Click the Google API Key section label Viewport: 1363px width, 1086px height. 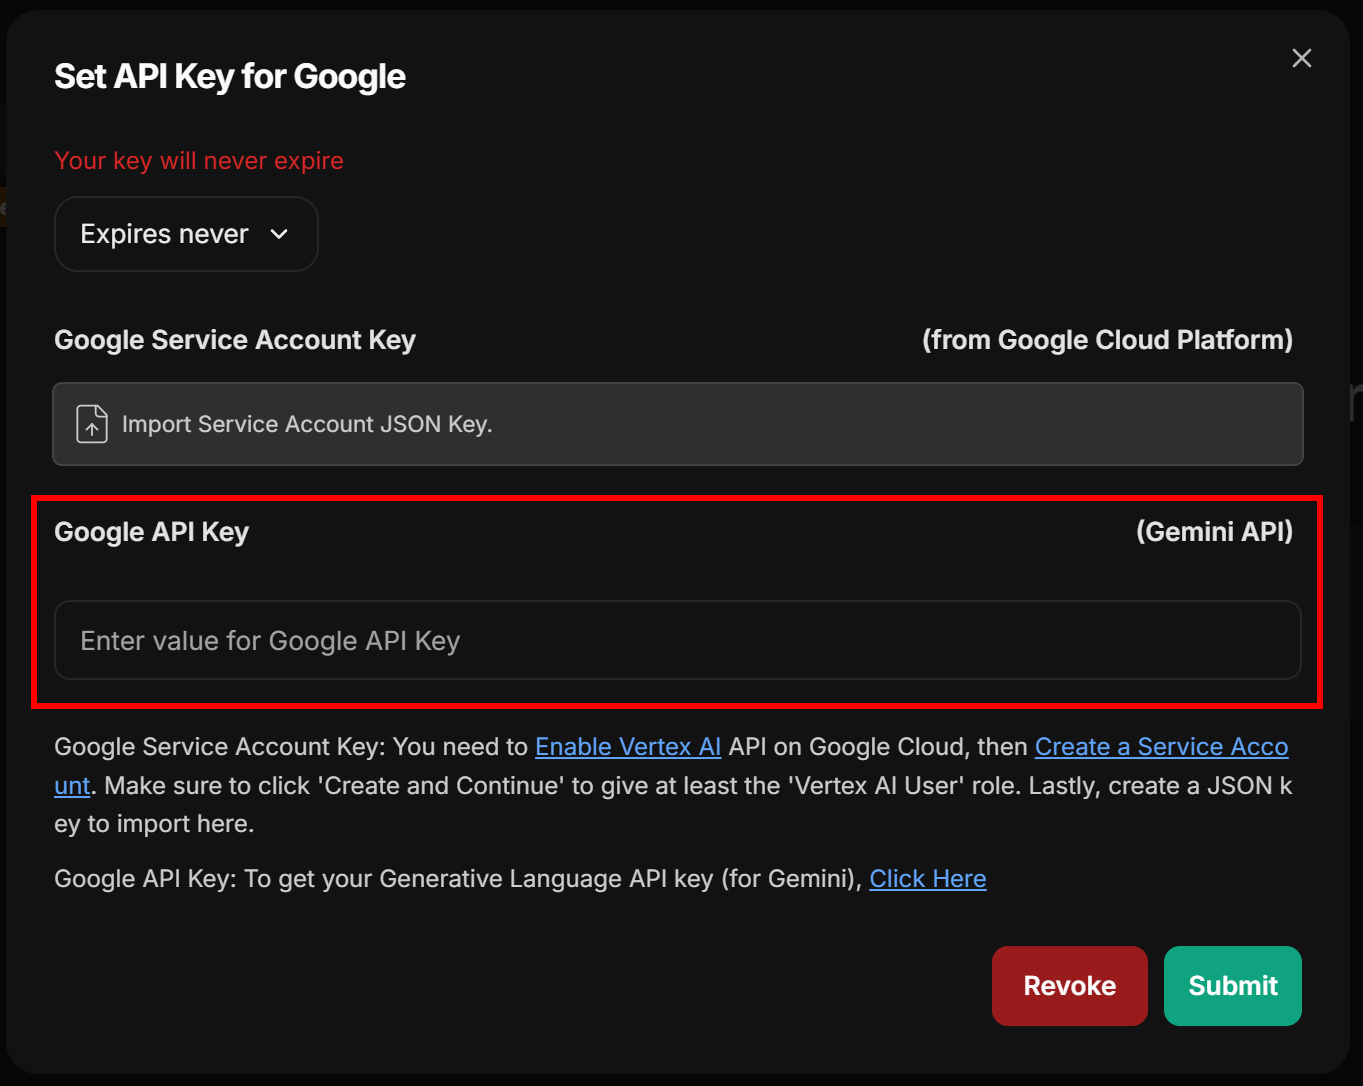pos(151,531)
